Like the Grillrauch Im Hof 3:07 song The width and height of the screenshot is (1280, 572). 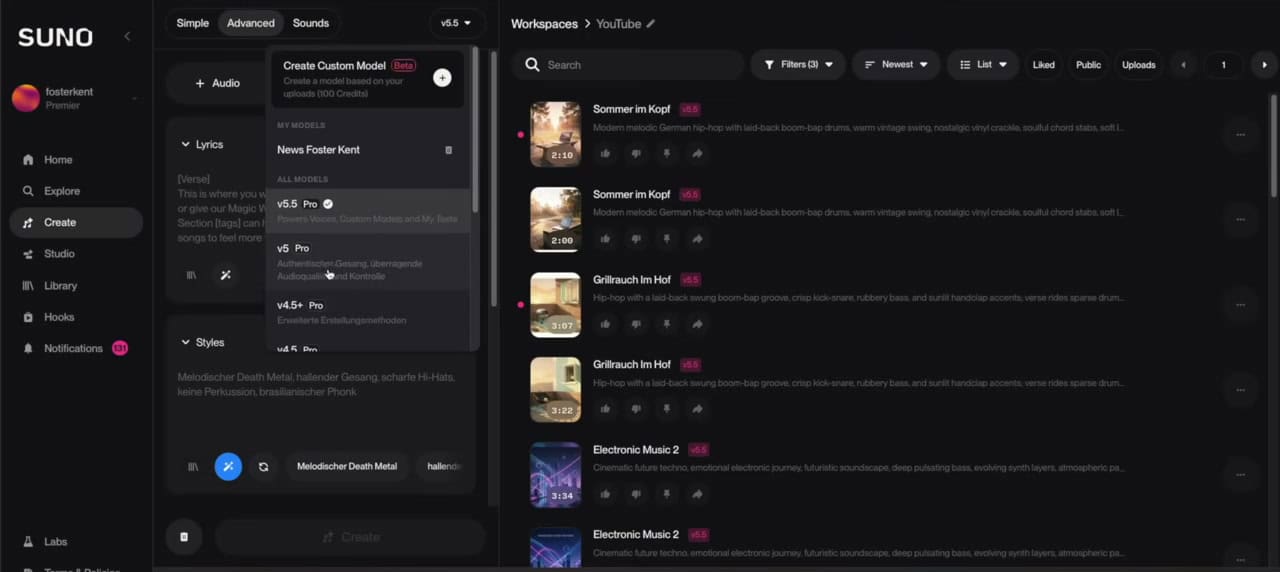point(605,324)
